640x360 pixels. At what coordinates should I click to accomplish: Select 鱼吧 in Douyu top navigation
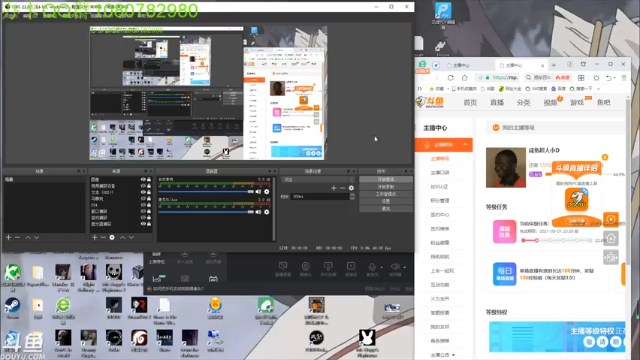[603, 102]
